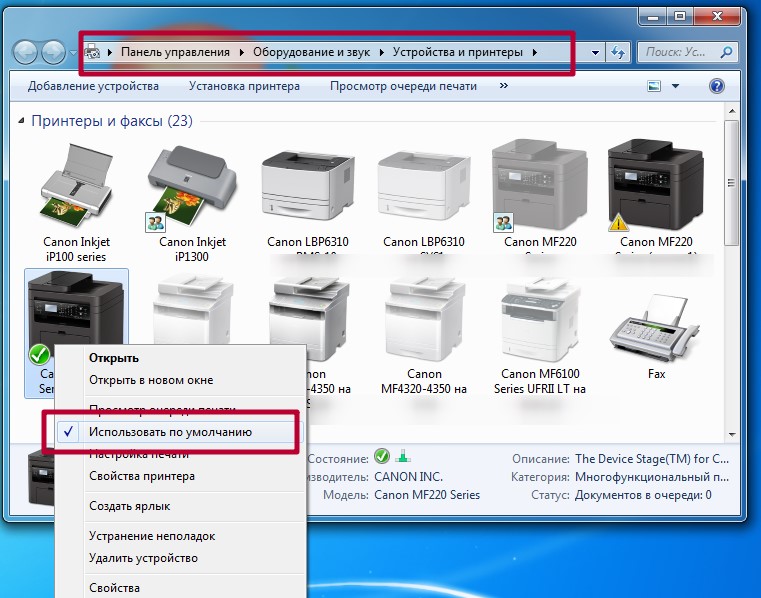Click the scrollbar down arrow
Image resolution: width=761 pixels, height=598 pixels.
pos(731,434)
